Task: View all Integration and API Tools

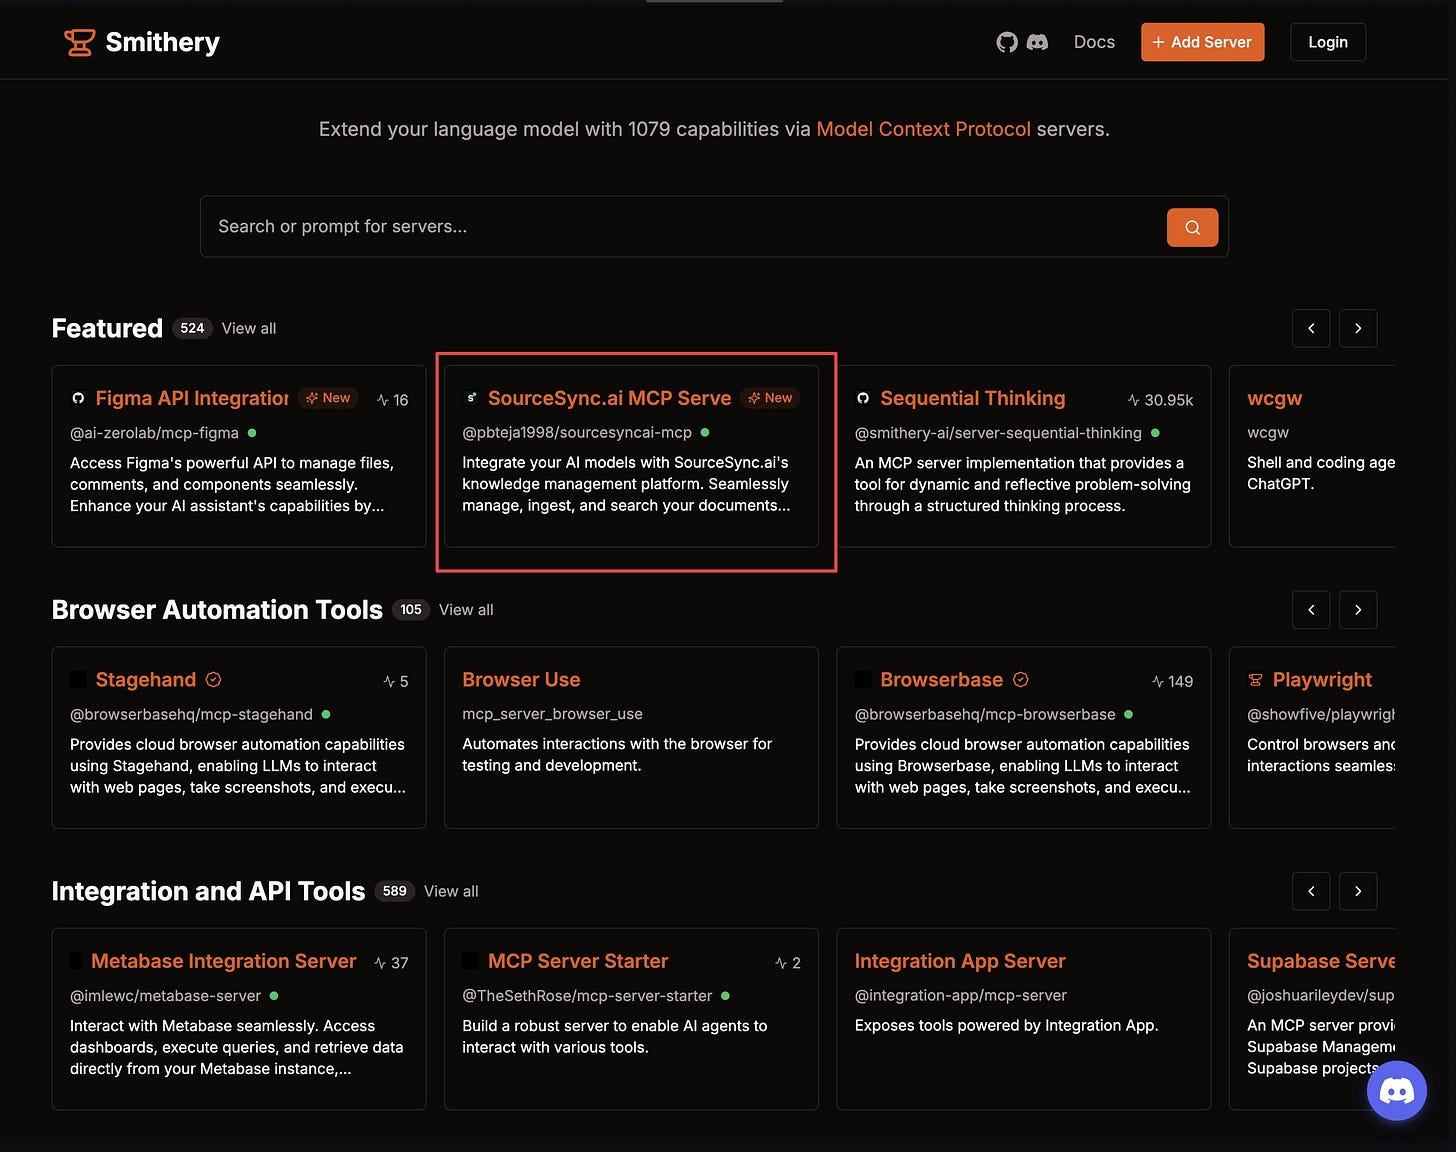Action: (x=451, y=891)
